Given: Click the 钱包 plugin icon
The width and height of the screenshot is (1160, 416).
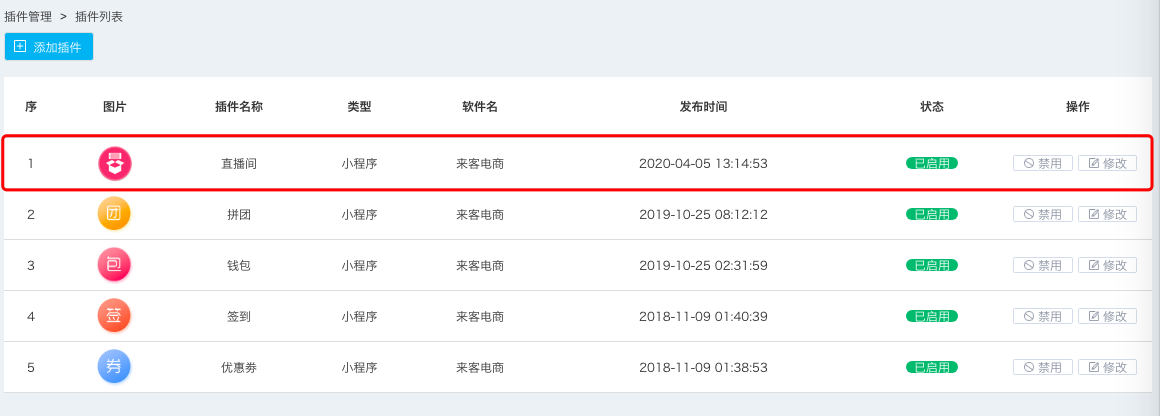Looking at the screenshot, I should pyautogui.click(x=115, y=265).
